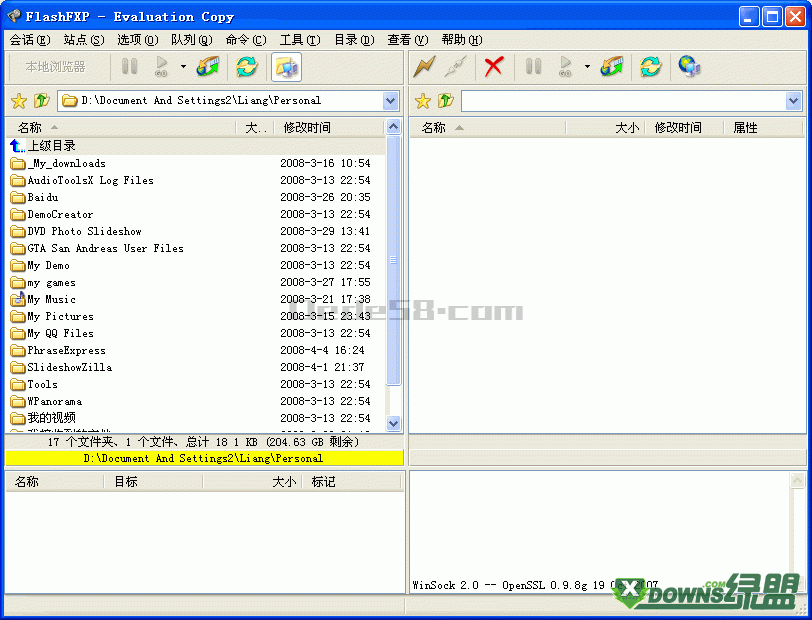Screen dimensions: 812x620
Task: Expand the remote path dropdown
Action: [794, 101]
